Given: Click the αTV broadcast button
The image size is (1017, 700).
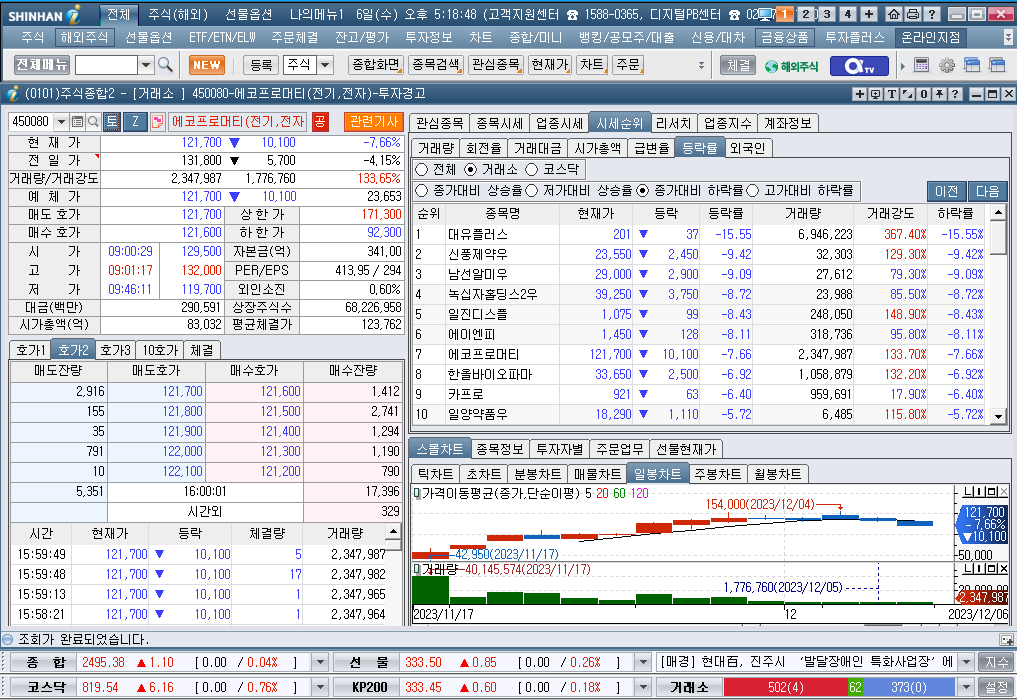Looking at the screenshot, I should [x=859, y=66].
